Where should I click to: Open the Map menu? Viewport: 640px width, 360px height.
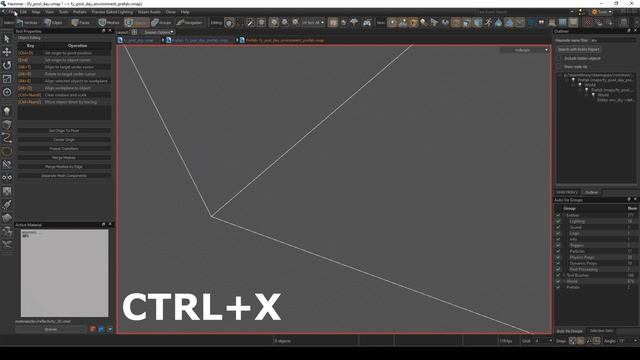click(36, 12)
